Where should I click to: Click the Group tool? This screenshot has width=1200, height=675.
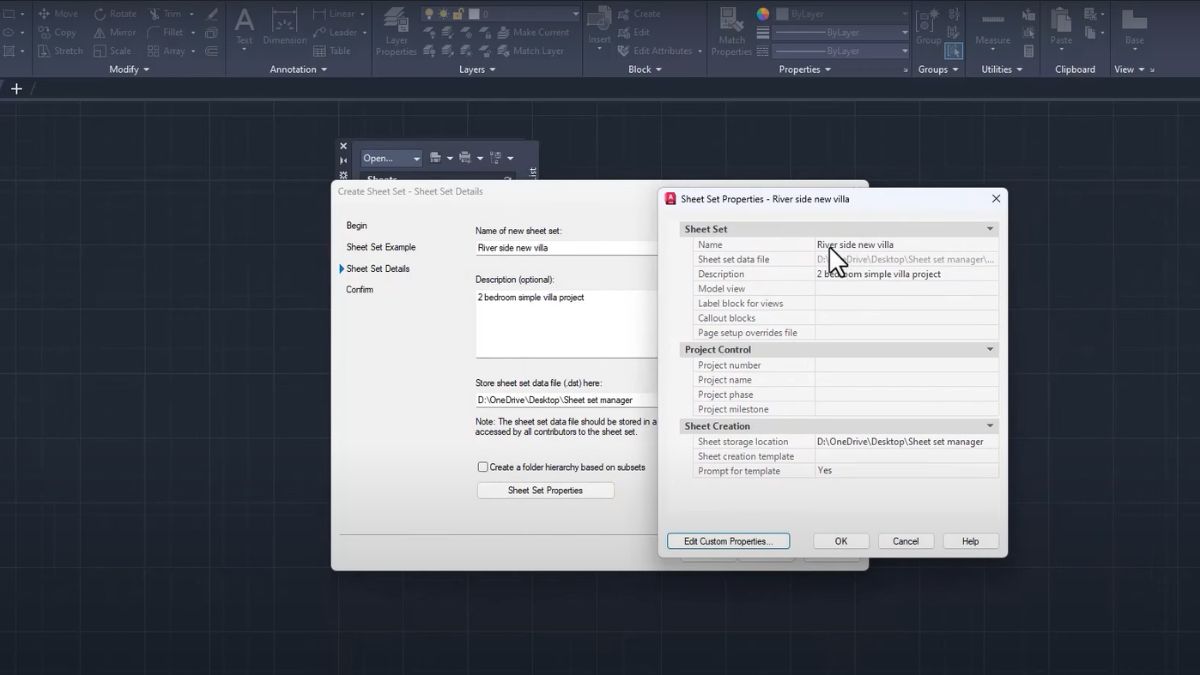point(928,28)
